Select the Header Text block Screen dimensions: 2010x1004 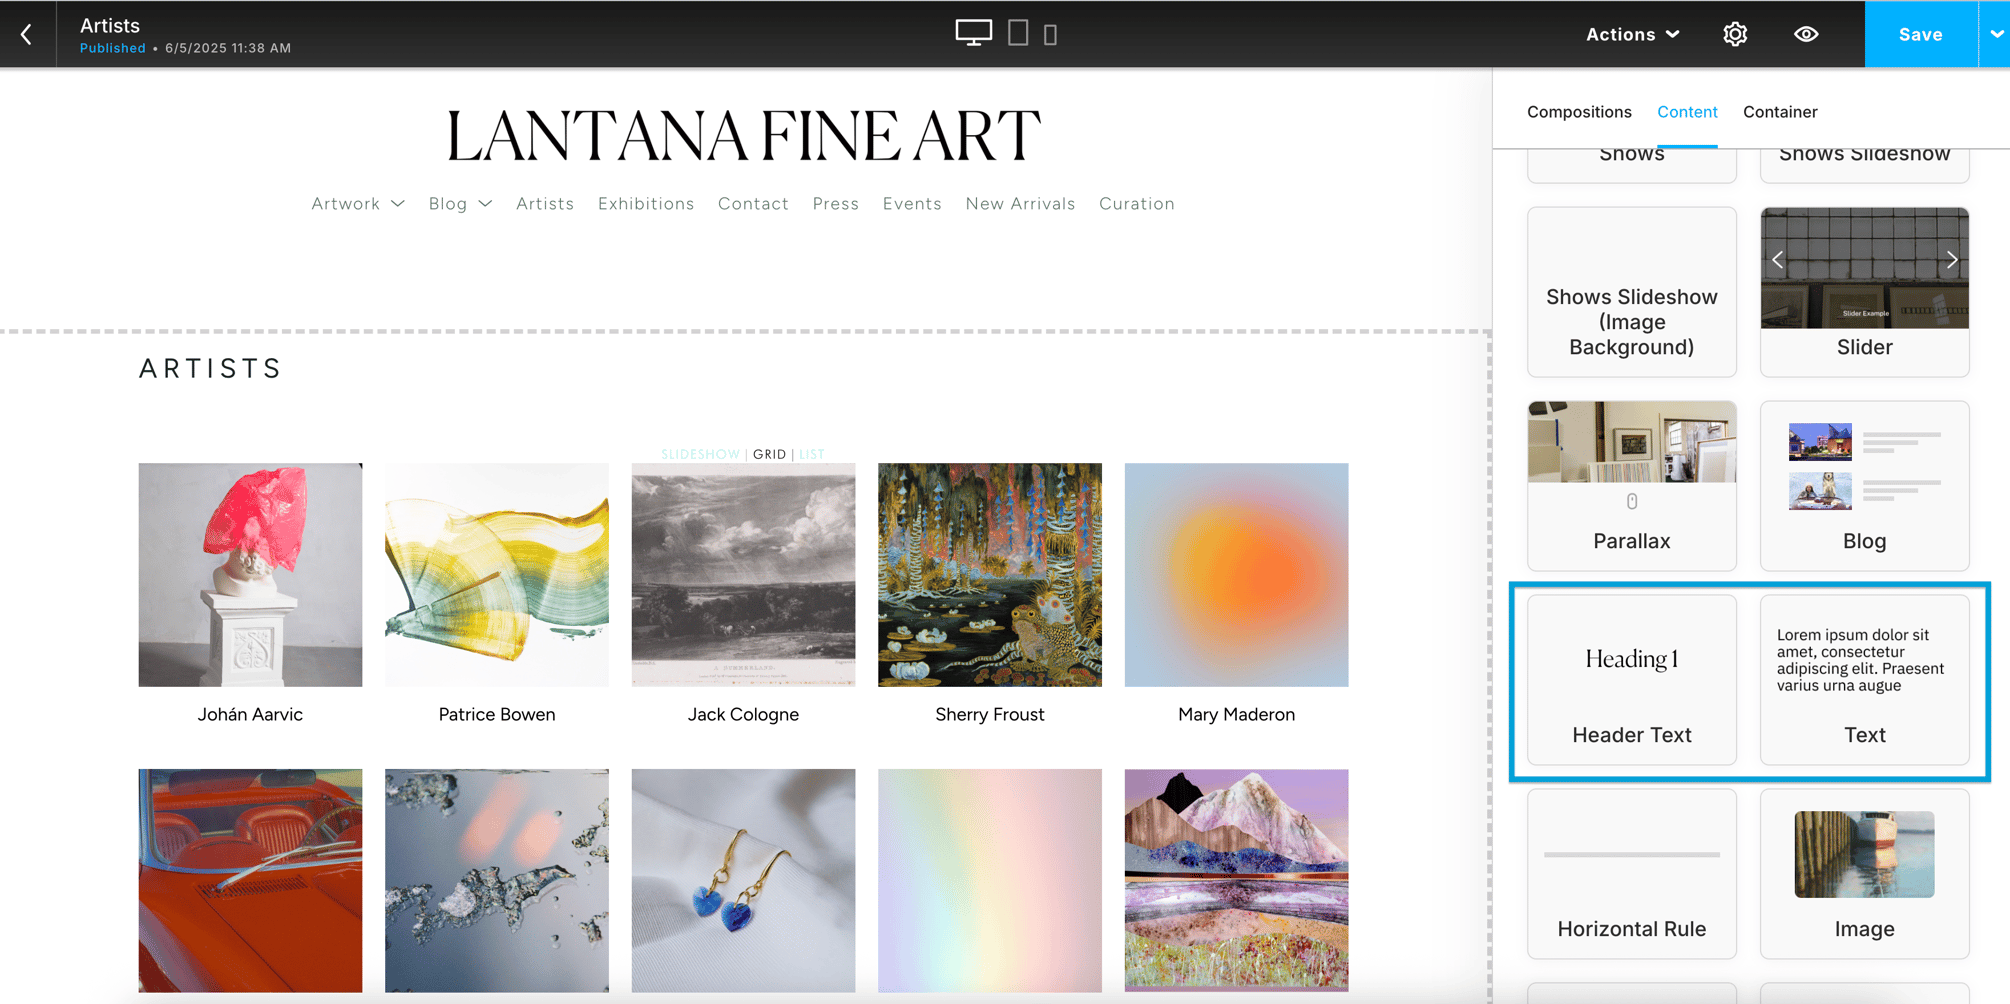point(1632,680)
